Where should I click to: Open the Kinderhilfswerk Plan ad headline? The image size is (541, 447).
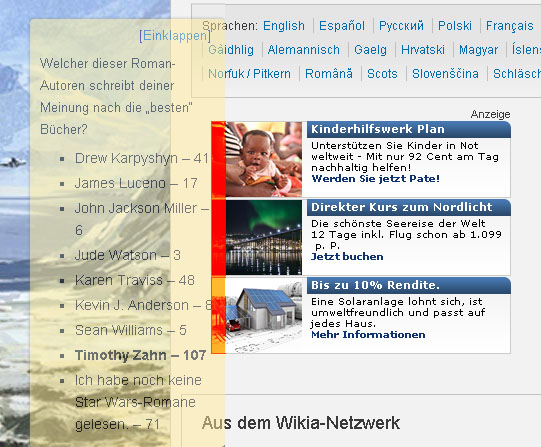click(378, 129)
